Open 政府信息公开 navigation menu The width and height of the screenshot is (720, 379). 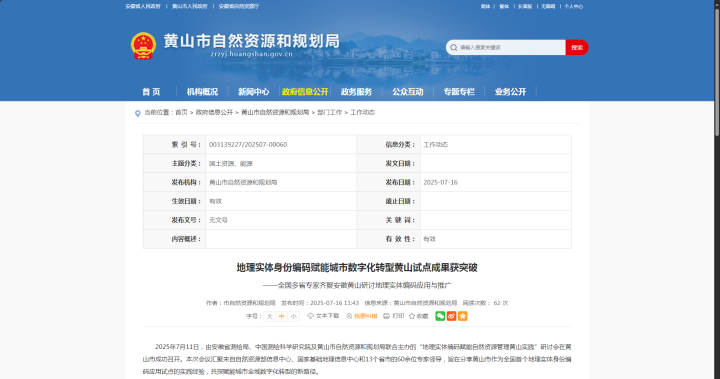[x=305, y=92]
